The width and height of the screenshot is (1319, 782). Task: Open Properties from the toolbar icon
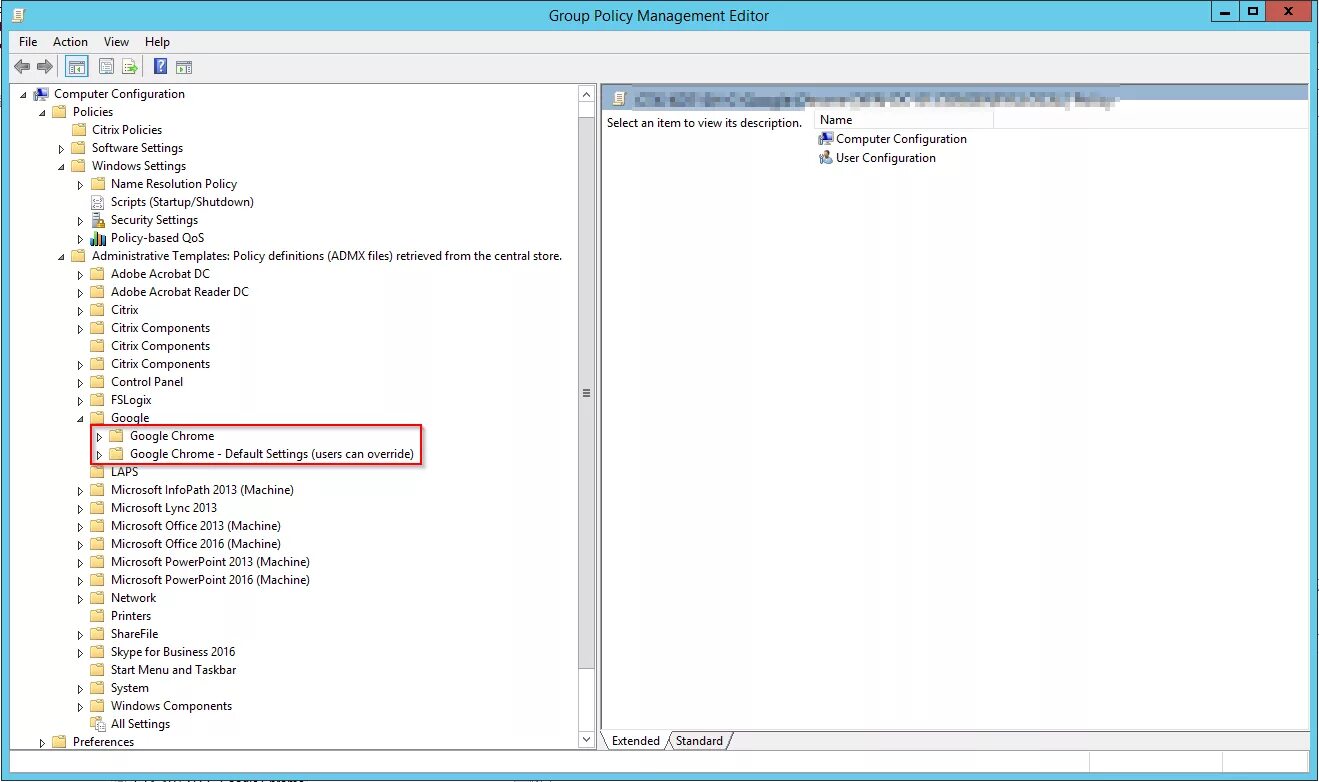106,67
